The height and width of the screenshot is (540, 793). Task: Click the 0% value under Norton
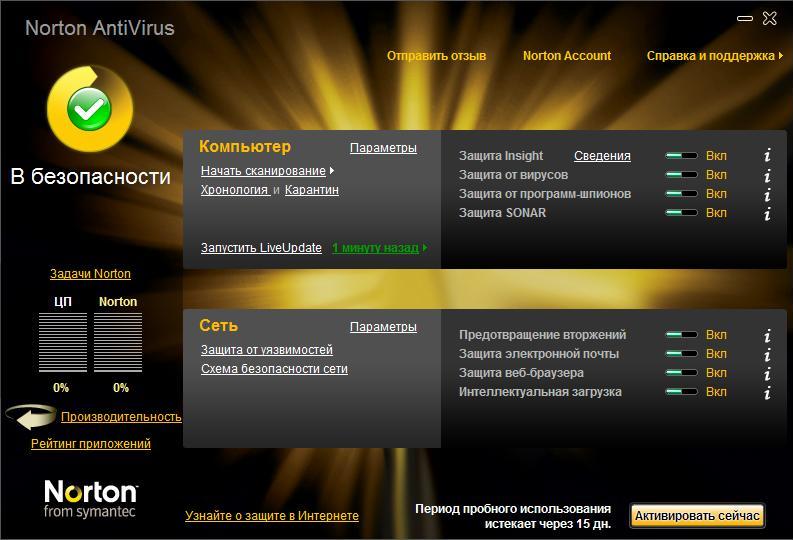tap(120, 388)
